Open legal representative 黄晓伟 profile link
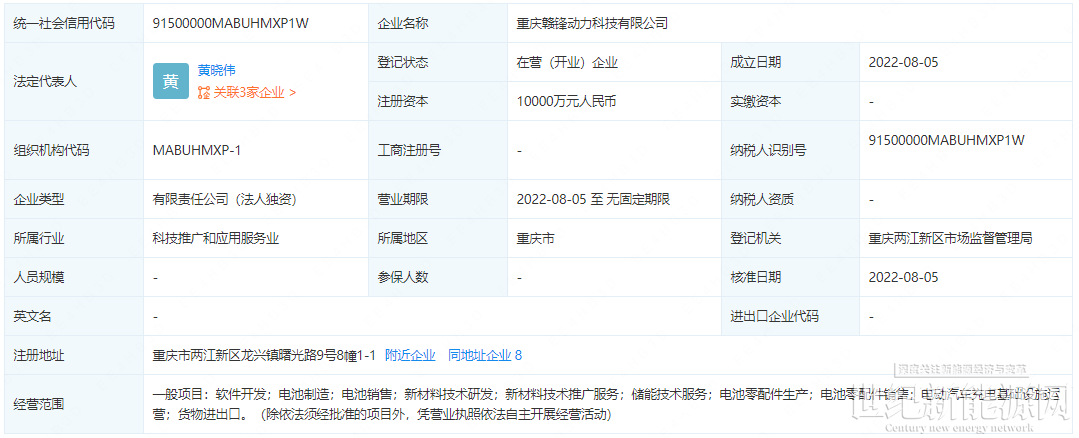 (217, 70)
